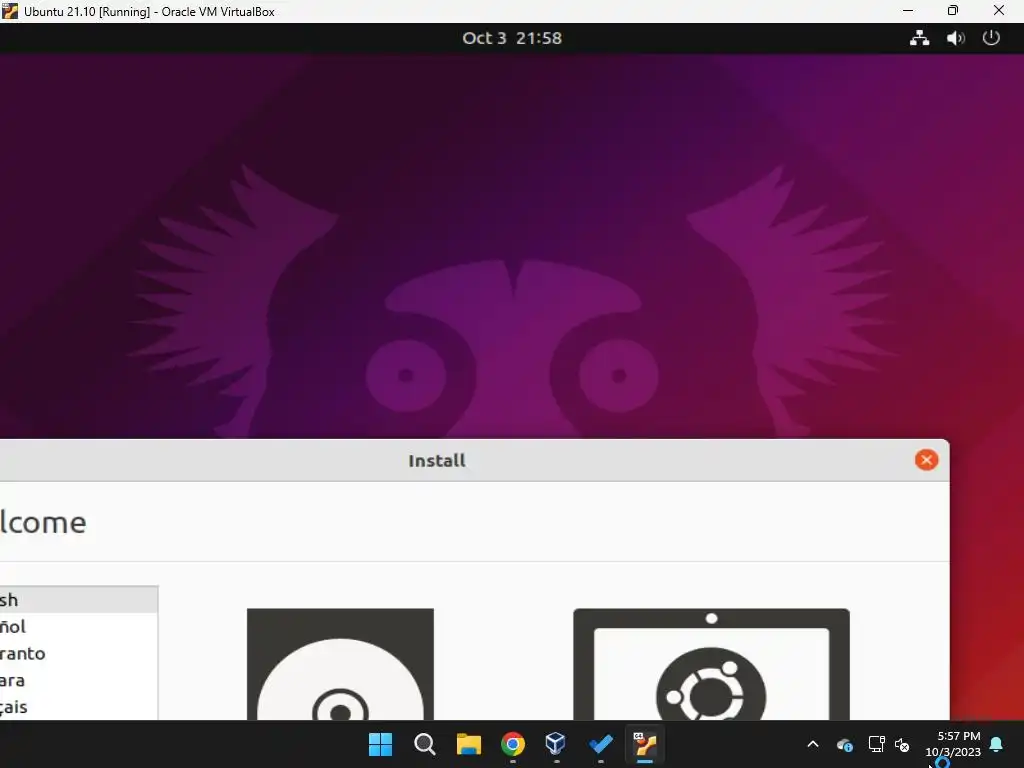Open the blue checkmark app in taskbar
Image resolution: width=1024 pixels, height=768 pixels.
(x=600, y=744)
